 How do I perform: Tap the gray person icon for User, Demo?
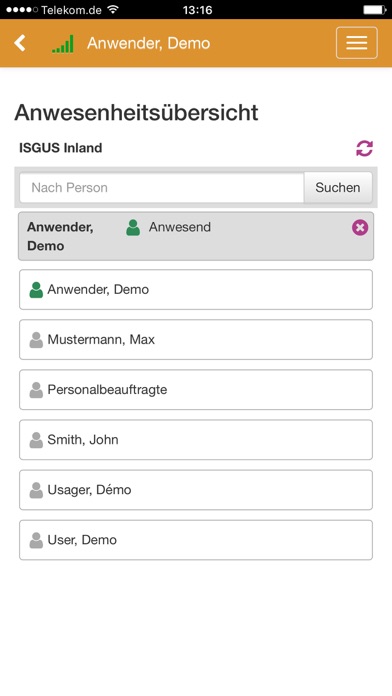coord(36,541)
